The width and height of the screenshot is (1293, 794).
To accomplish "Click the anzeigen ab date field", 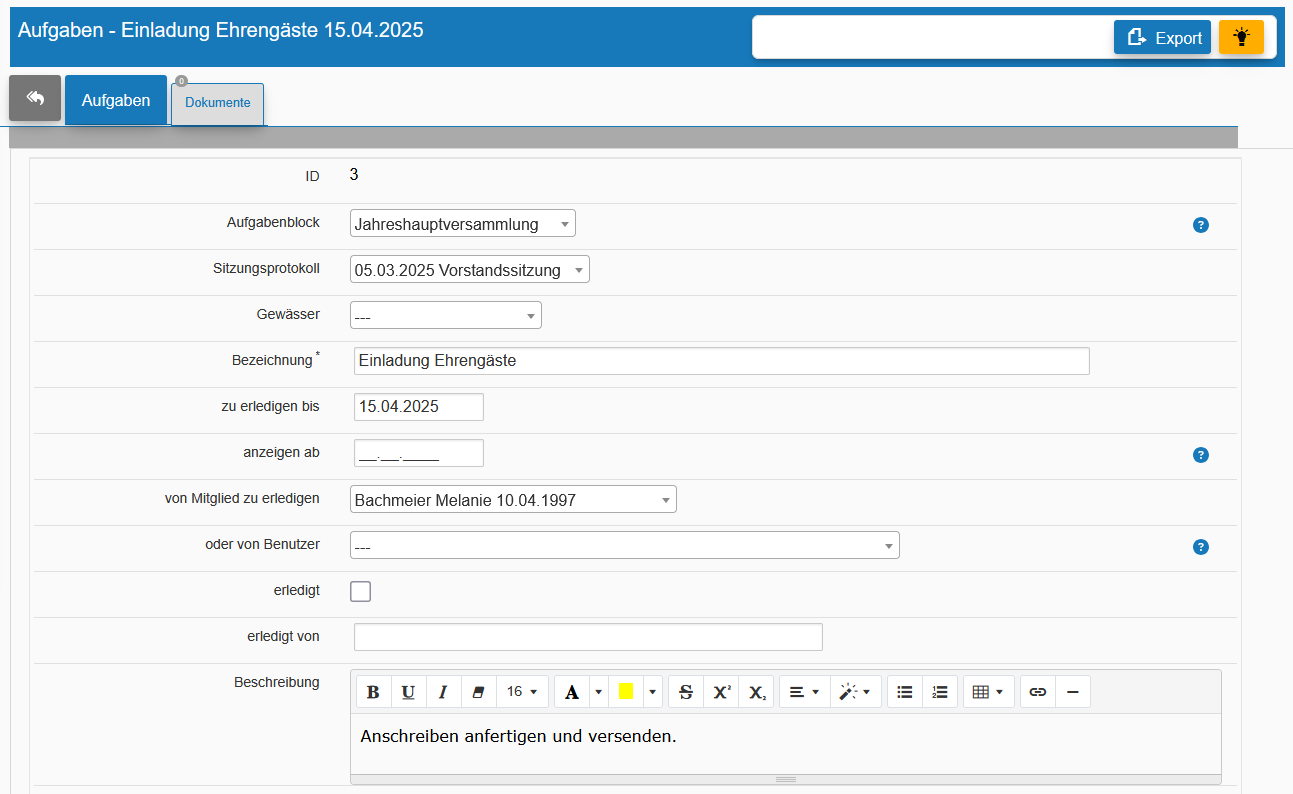I will tap(419, 453).
